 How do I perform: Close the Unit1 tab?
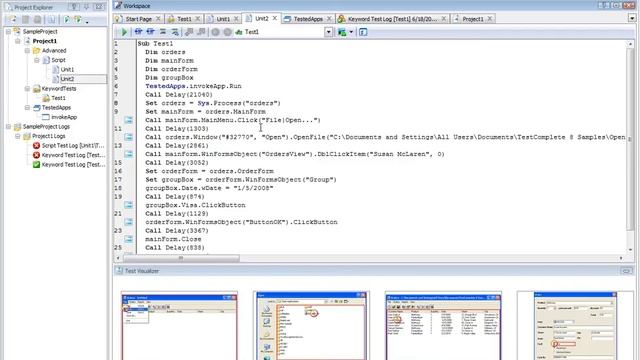236,19
